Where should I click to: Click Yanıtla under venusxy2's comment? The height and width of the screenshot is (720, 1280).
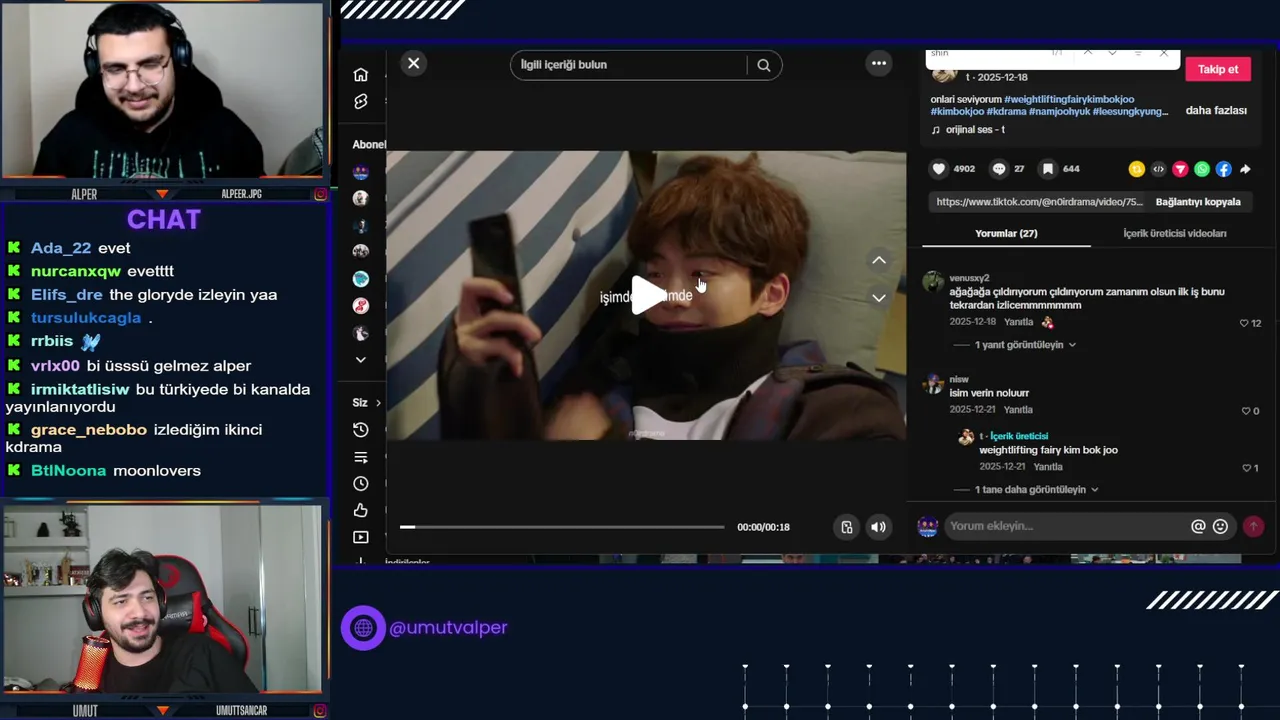point(1018,323)
